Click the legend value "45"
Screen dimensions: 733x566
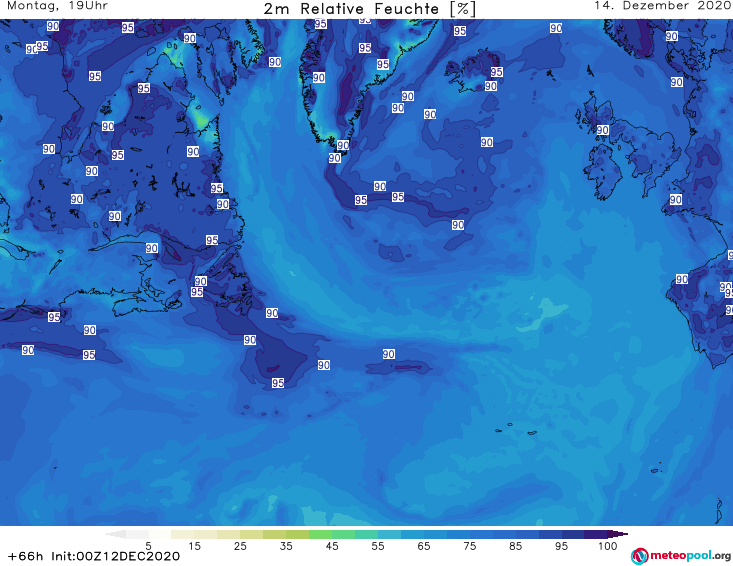point(331,546)
